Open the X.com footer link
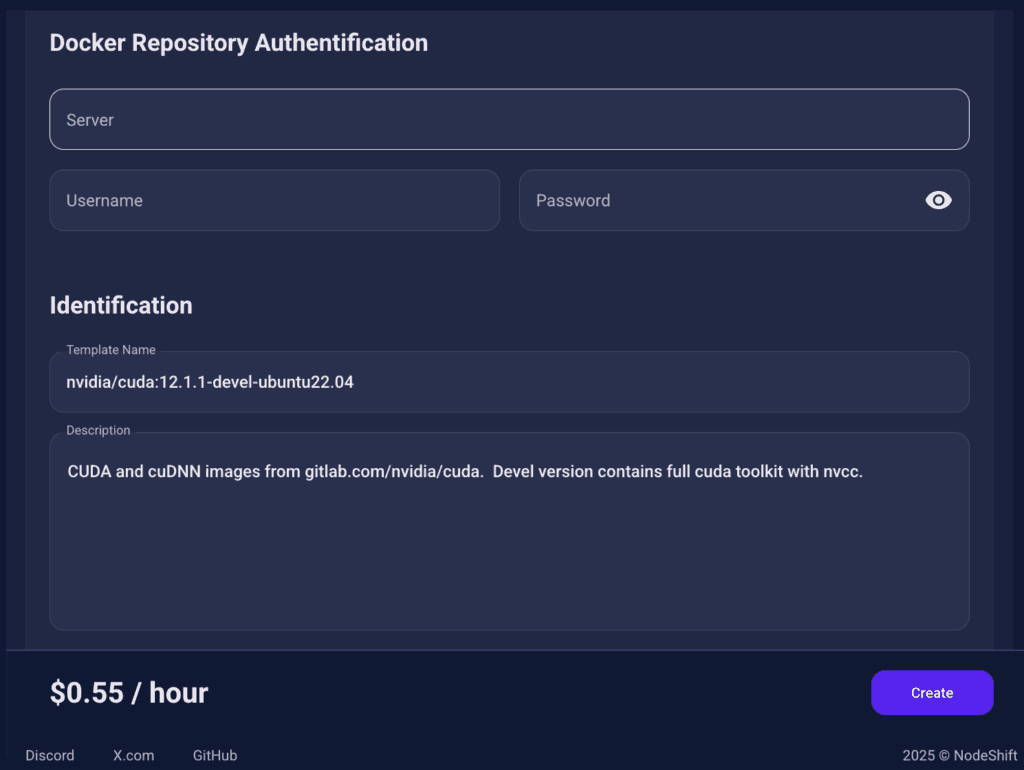The height and width of the screenshot is (770, 1024). click(133, 756)
